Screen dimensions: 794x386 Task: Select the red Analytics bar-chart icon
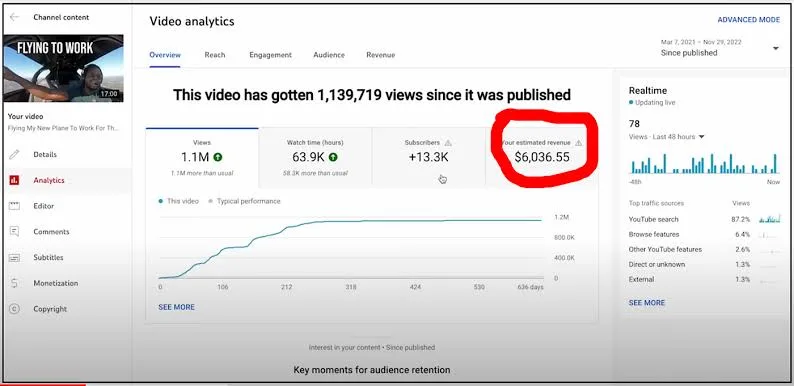14,180
